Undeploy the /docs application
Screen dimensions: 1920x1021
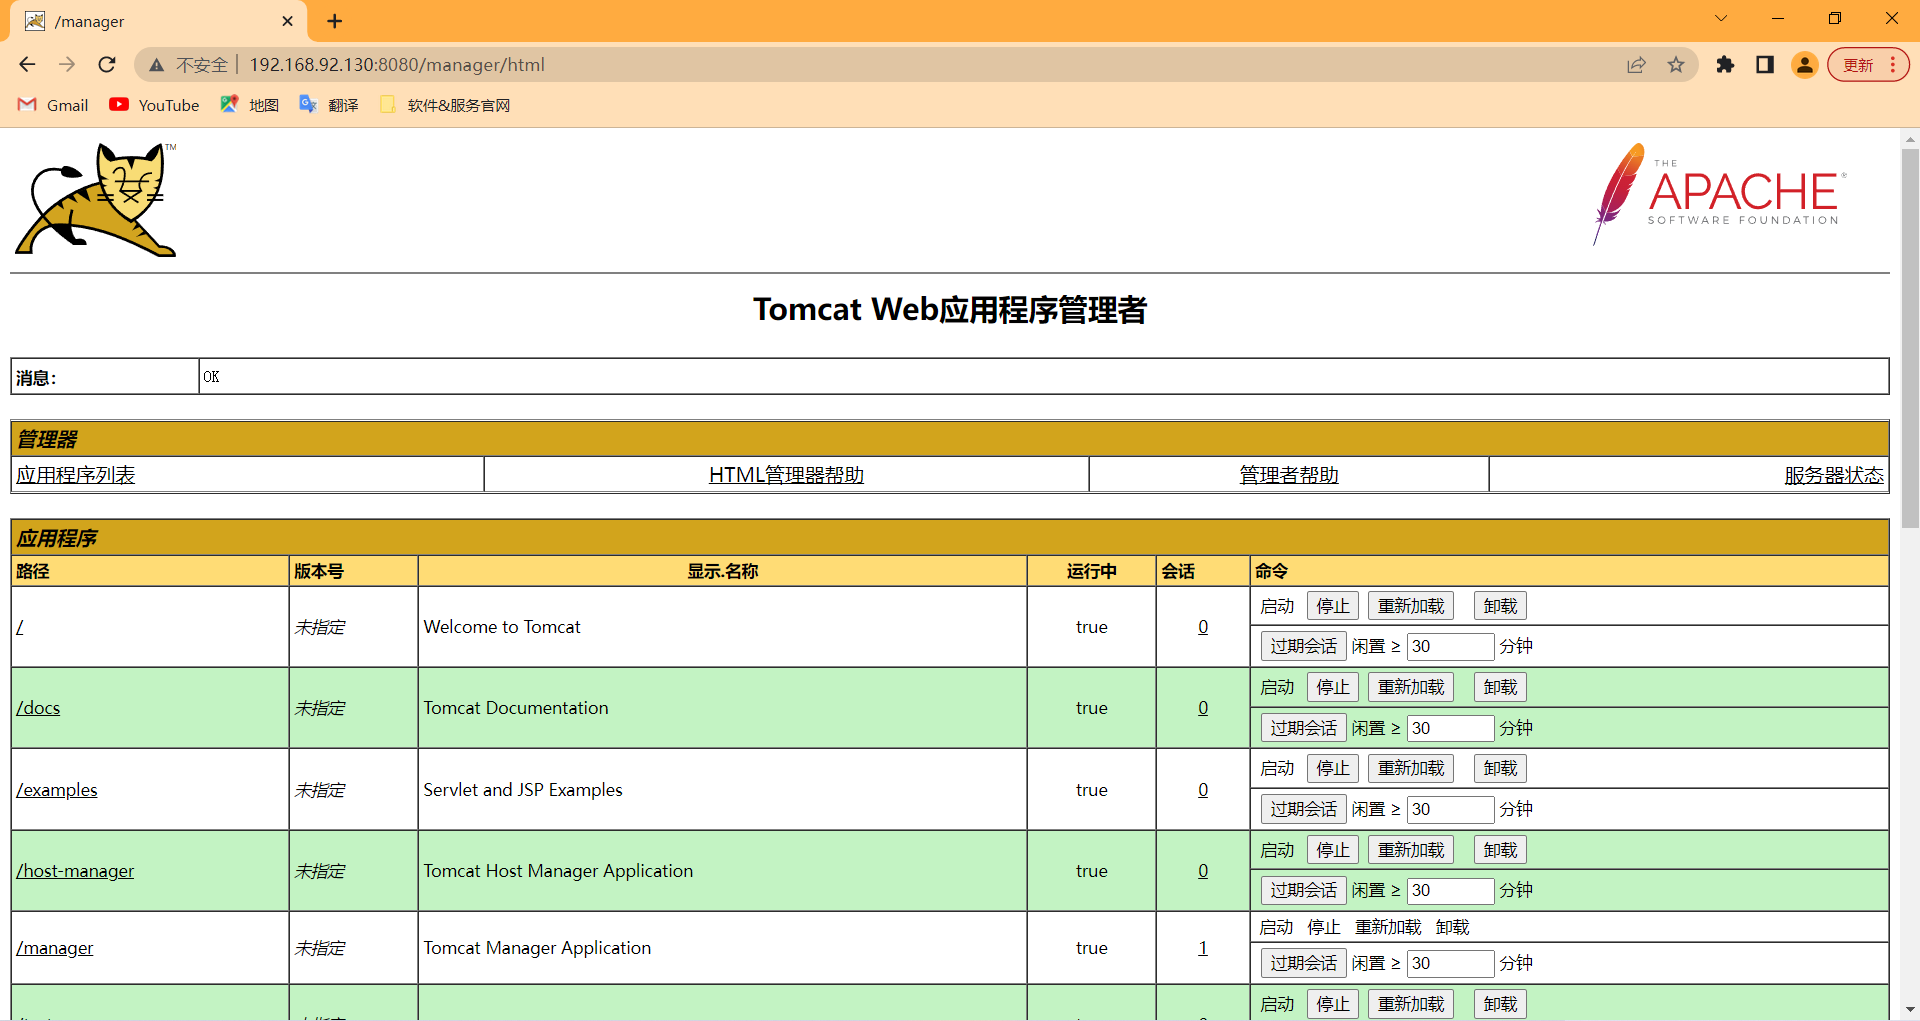1500,687
